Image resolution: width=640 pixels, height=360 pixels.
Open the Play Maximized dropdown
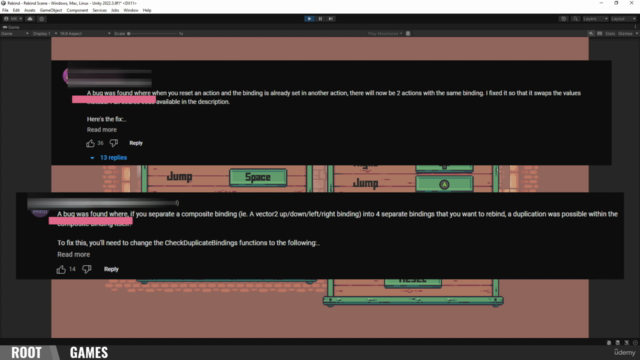pyautogui.click(x=385, y=33)
